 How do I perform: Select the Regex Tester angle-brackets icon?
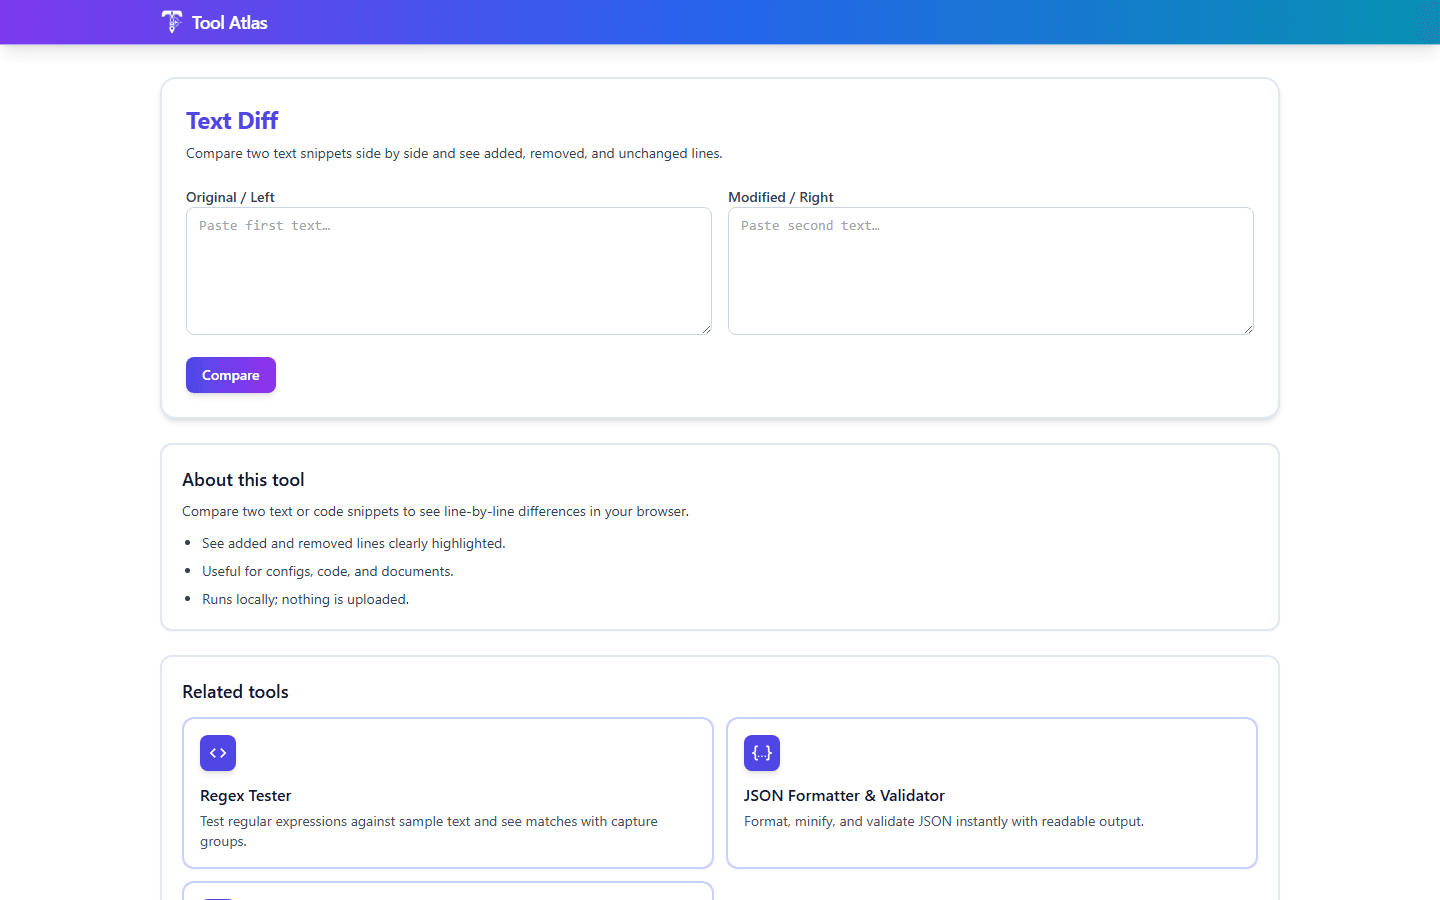click(x=218, y=753)
